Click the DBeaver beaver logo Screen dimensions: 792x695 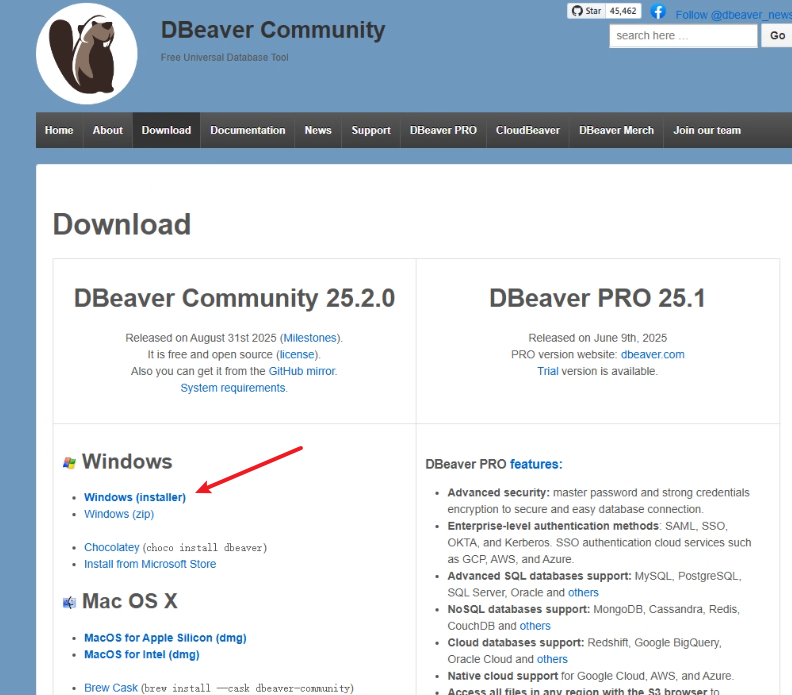coord(86,54)
